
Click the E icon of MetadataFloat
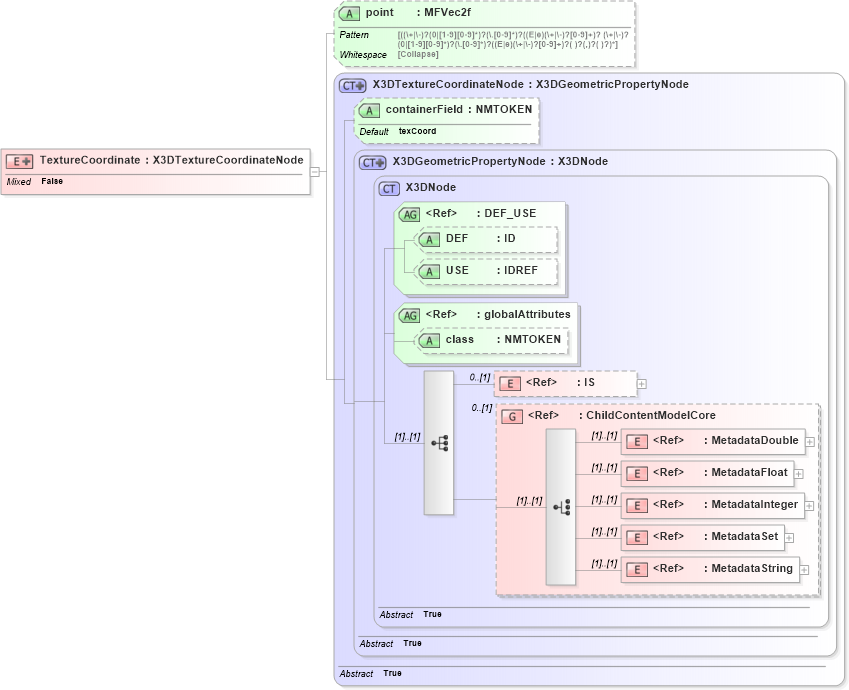637,473
